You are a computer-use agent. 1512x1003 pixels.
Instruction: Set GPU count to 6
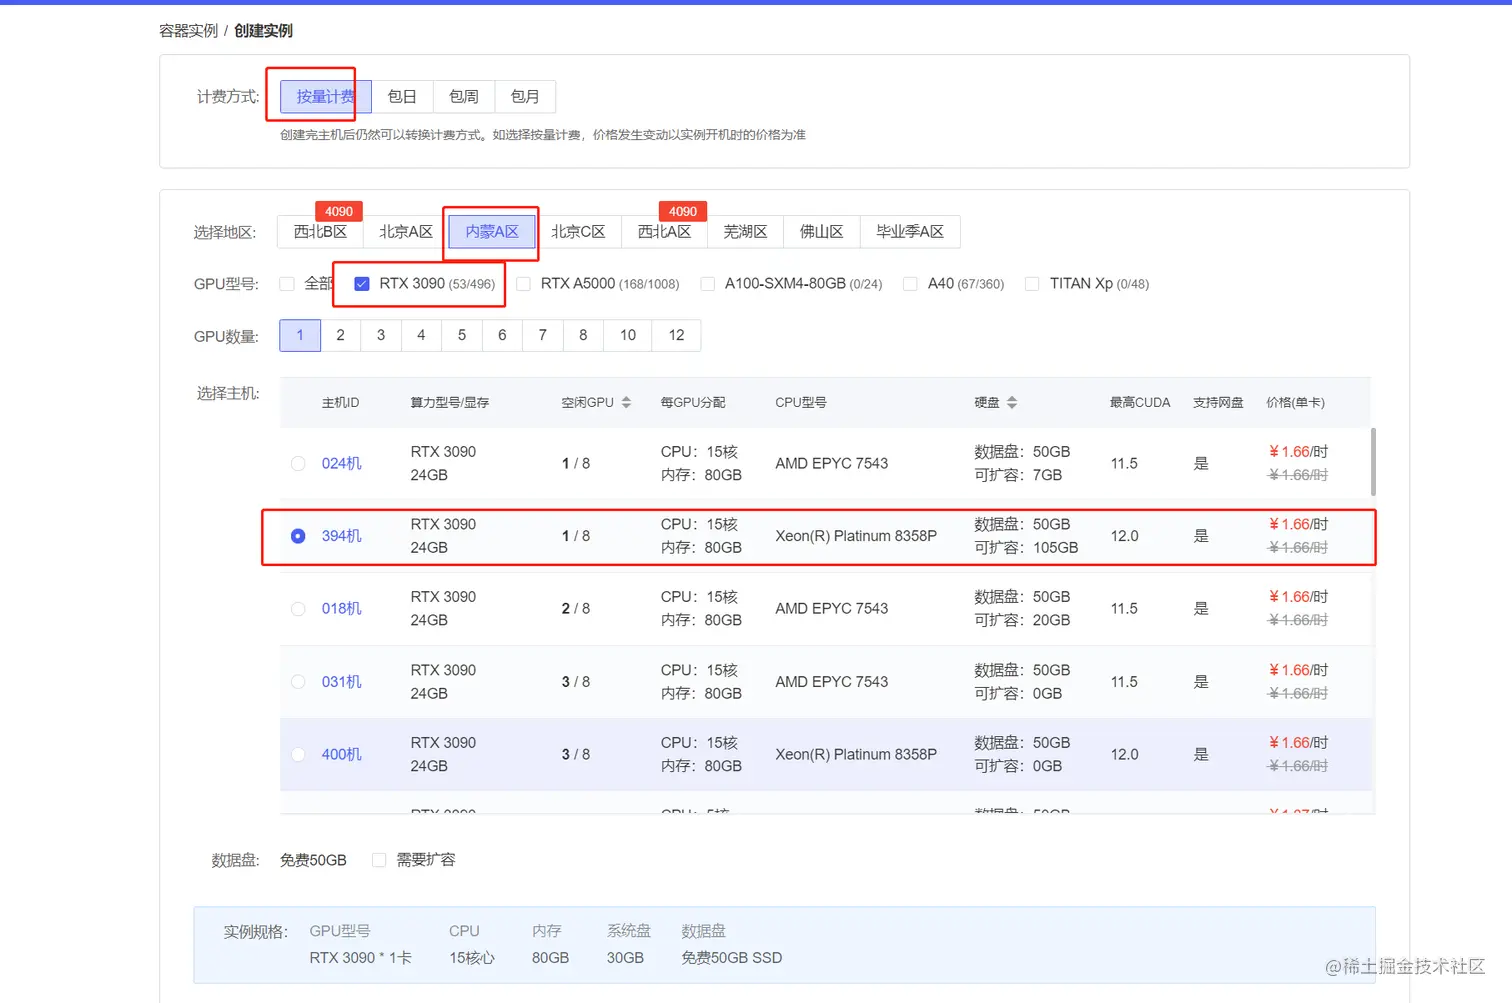[502, 335]
